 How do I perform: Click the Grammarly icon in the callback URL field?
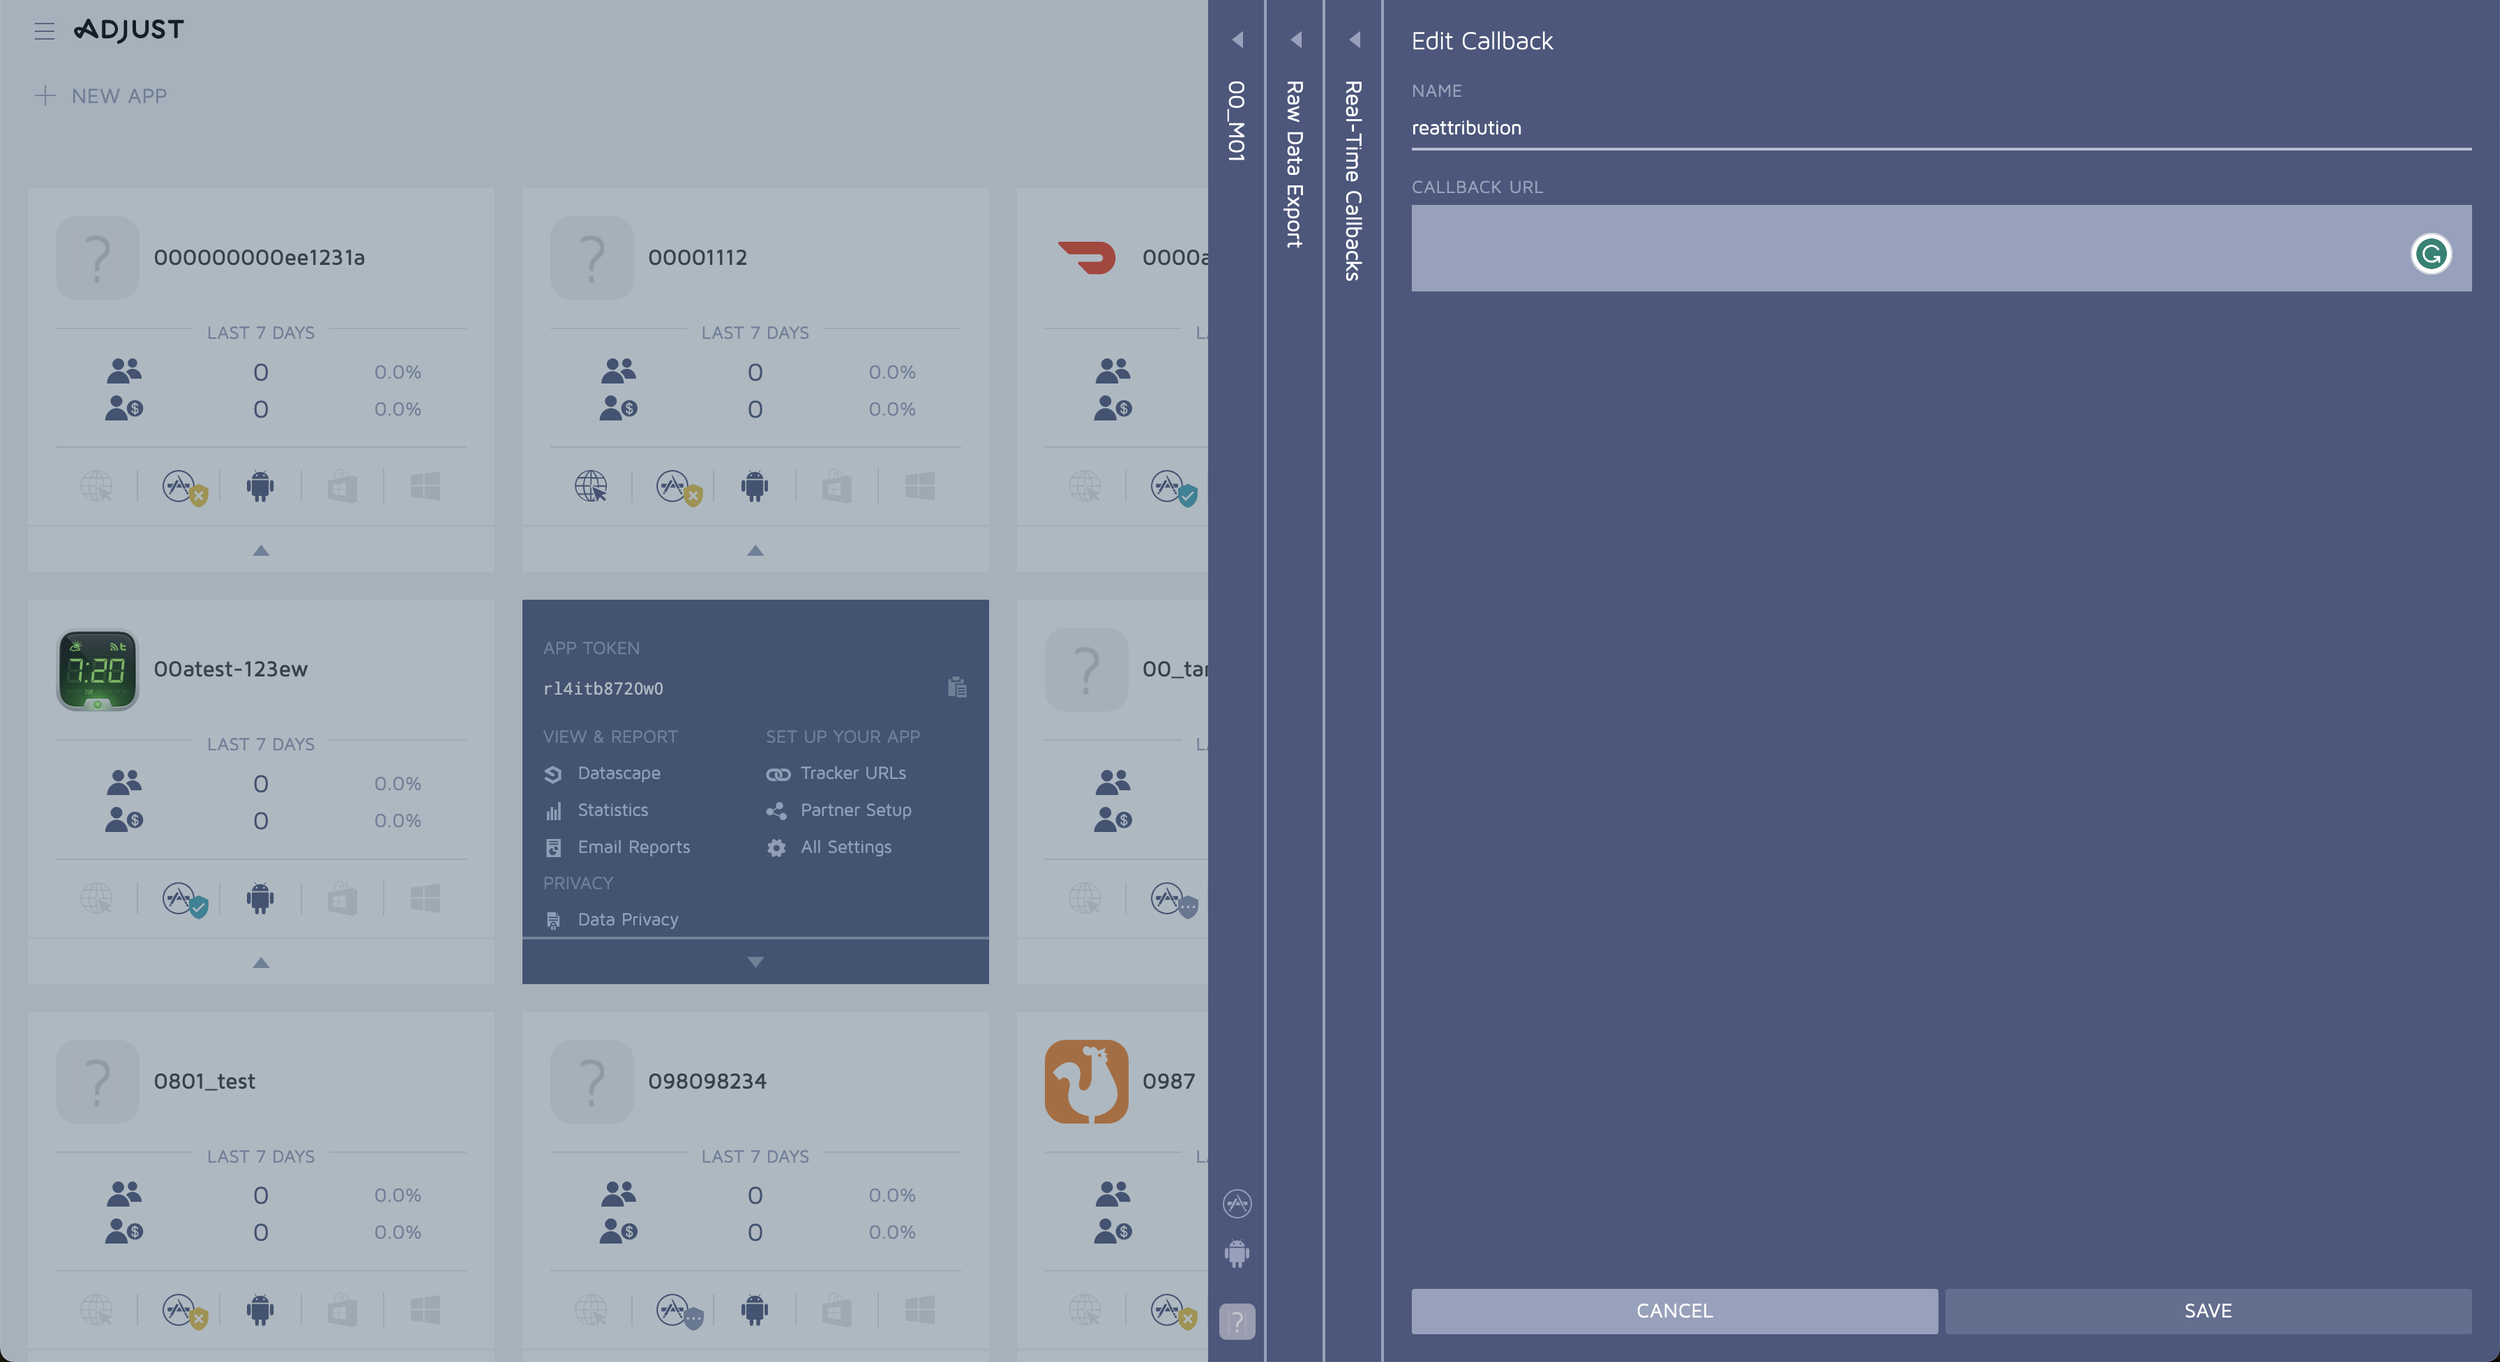click(x=2433, y=254)
